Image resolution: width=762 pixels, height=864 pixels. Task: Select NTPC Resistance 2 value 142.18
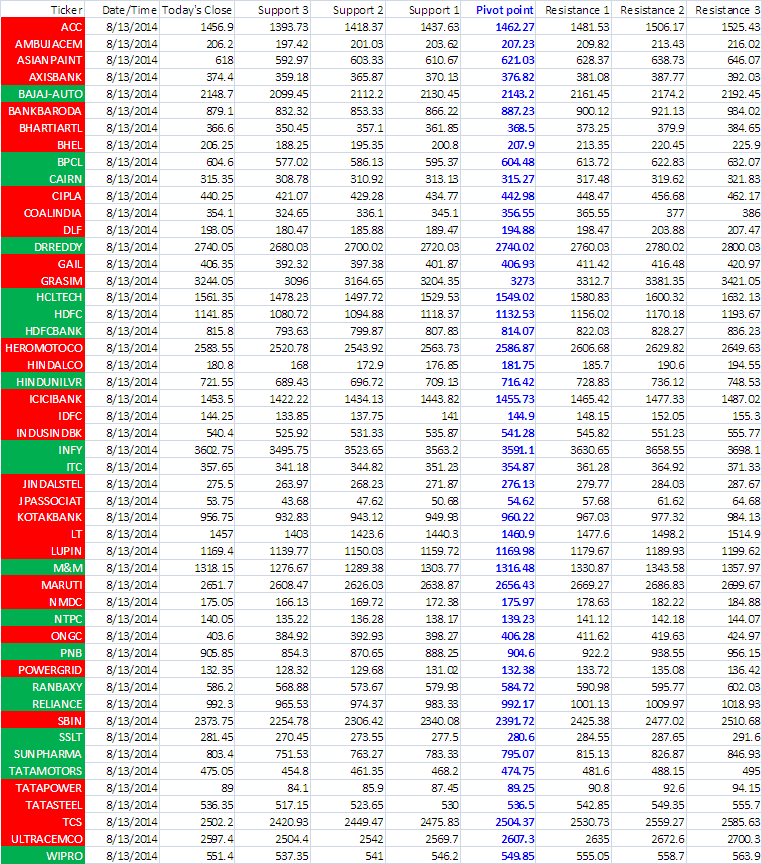[x=668, y=619]
